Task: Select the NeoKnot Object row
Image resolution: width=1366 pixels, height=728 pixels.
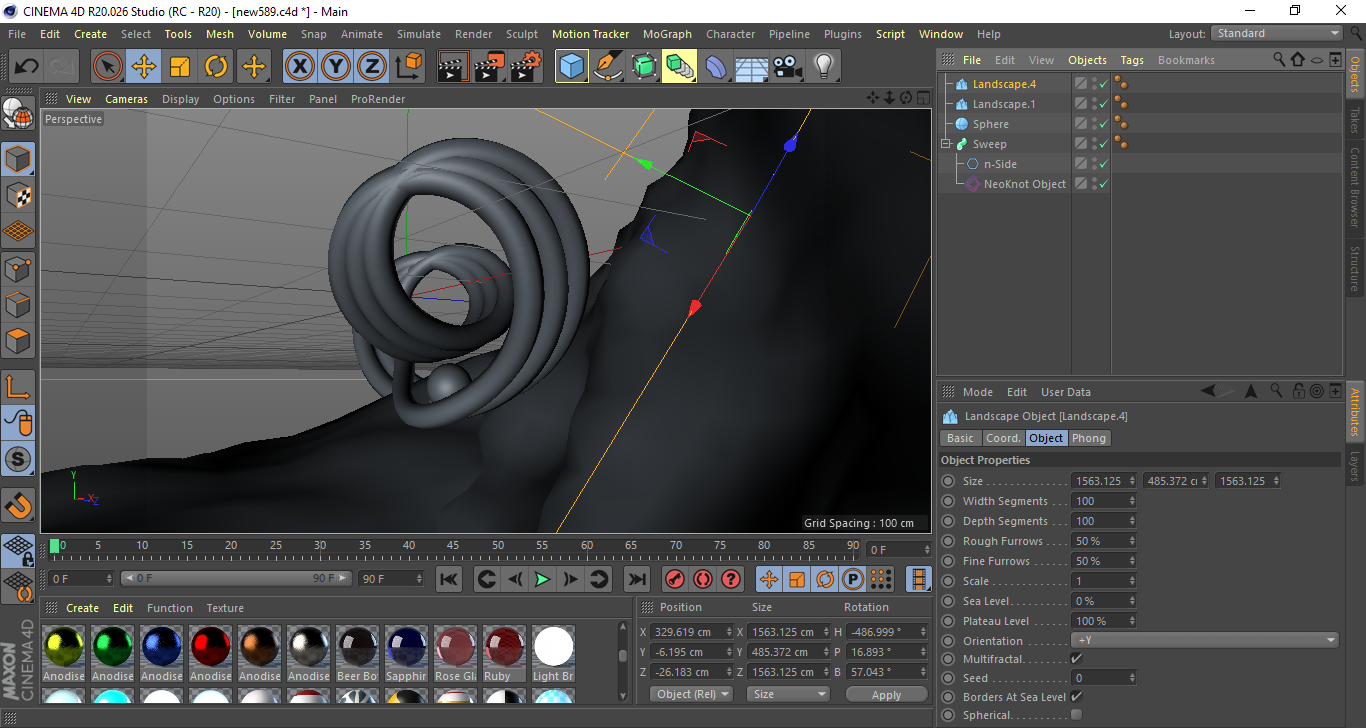Action: [x=1024, y=184]
